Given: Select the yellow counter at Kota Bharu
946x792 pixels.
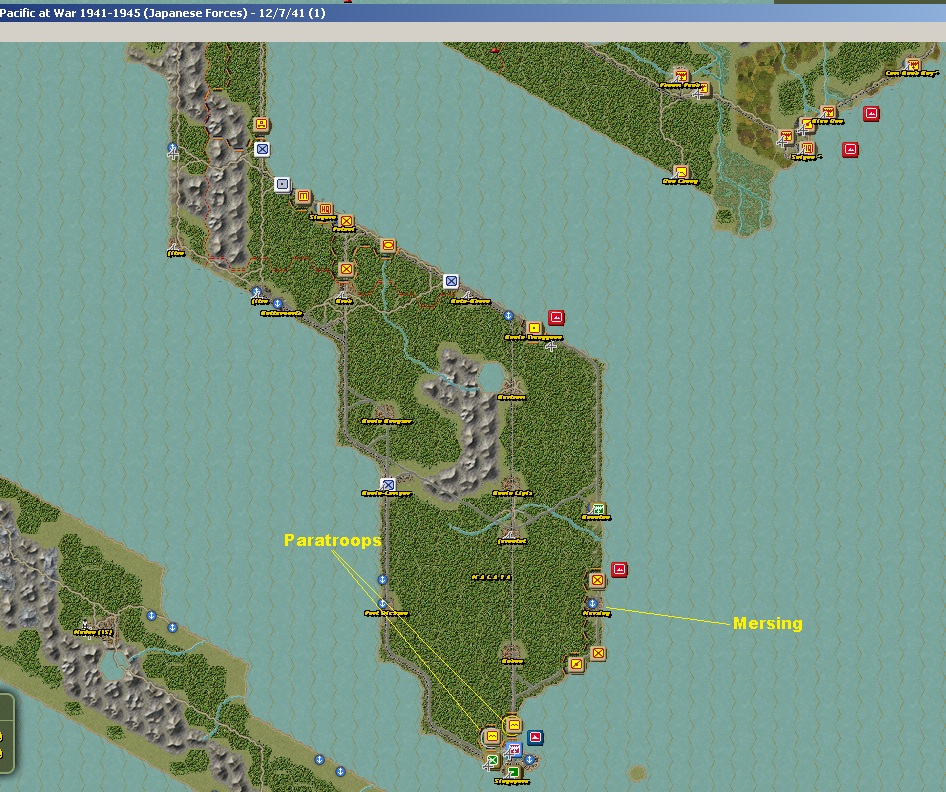Looking at the screenshot, I should pyautogui.click(x=534, y=328).
